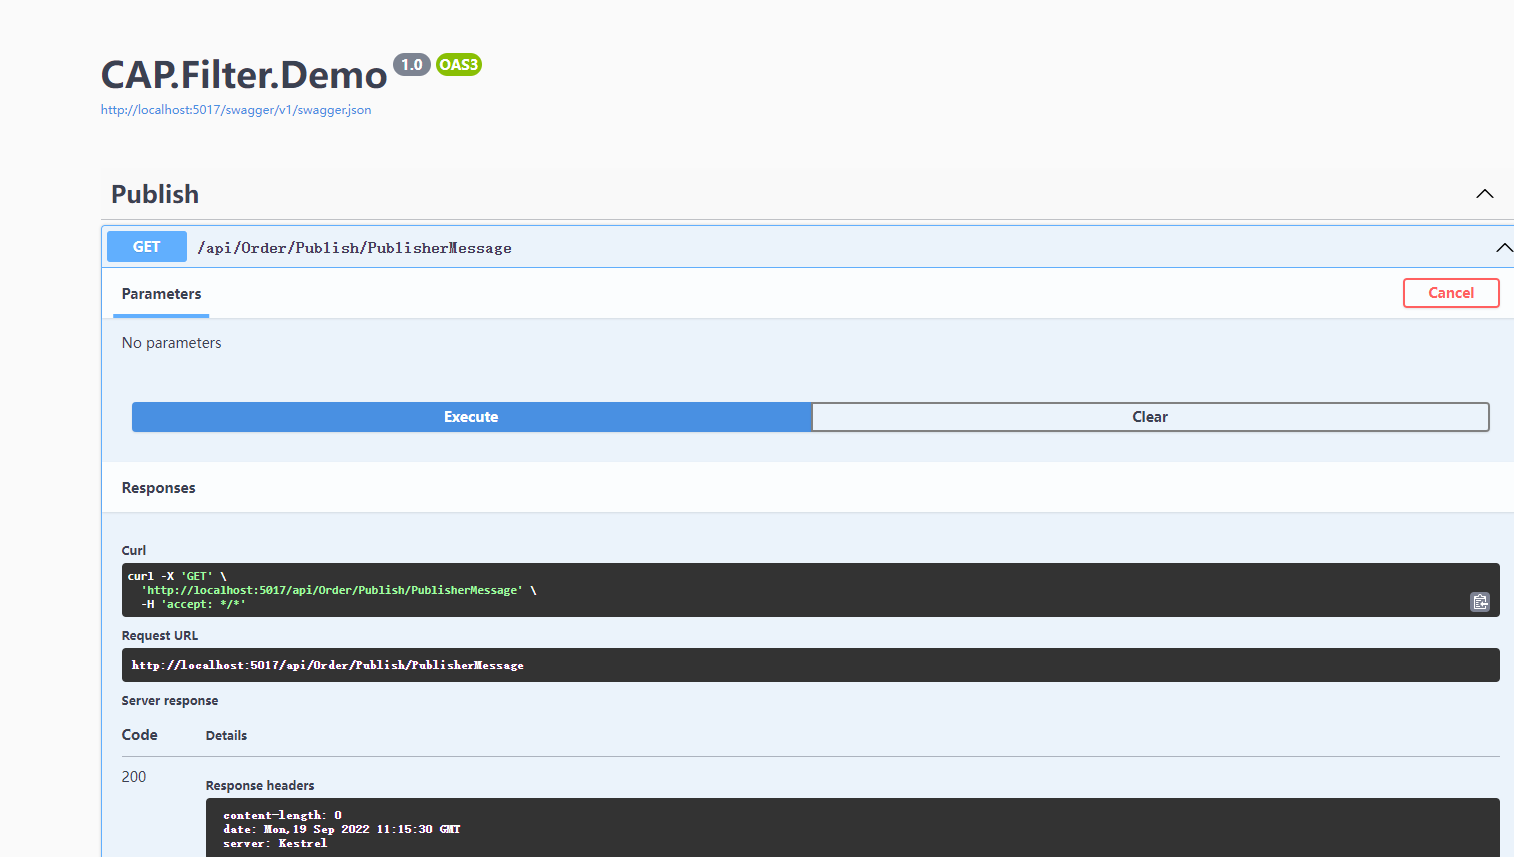Click the Execute button
1514x857 pixels.
(471, 417)
